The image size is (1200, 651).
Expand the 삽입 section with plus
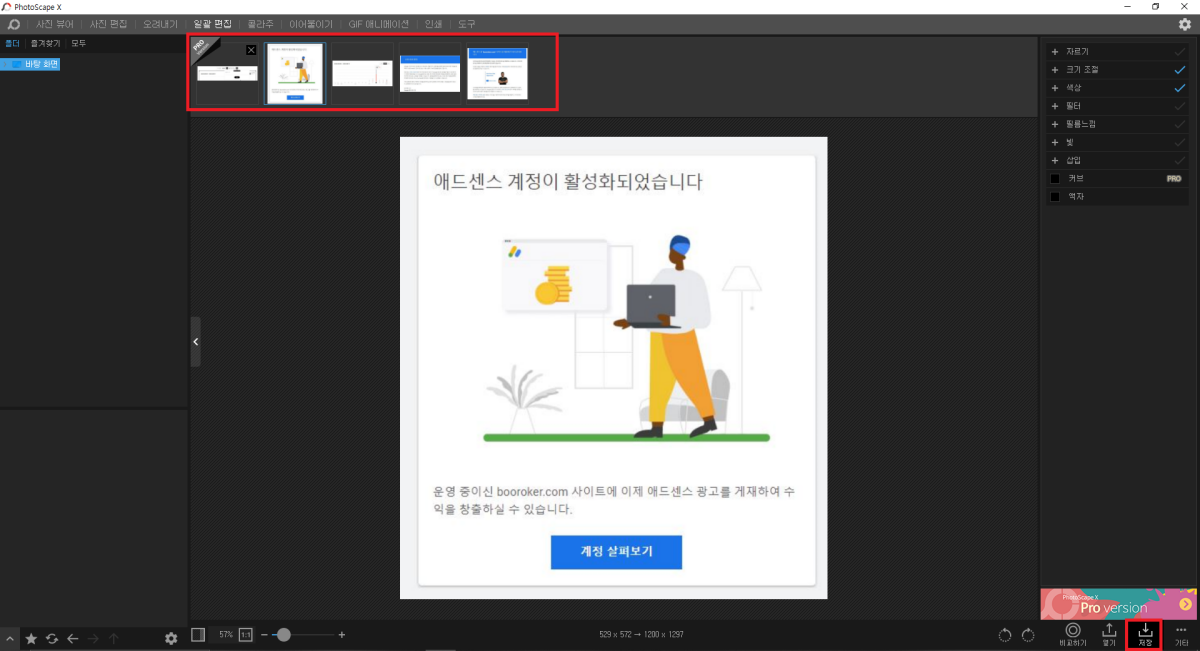(1055, 160)
